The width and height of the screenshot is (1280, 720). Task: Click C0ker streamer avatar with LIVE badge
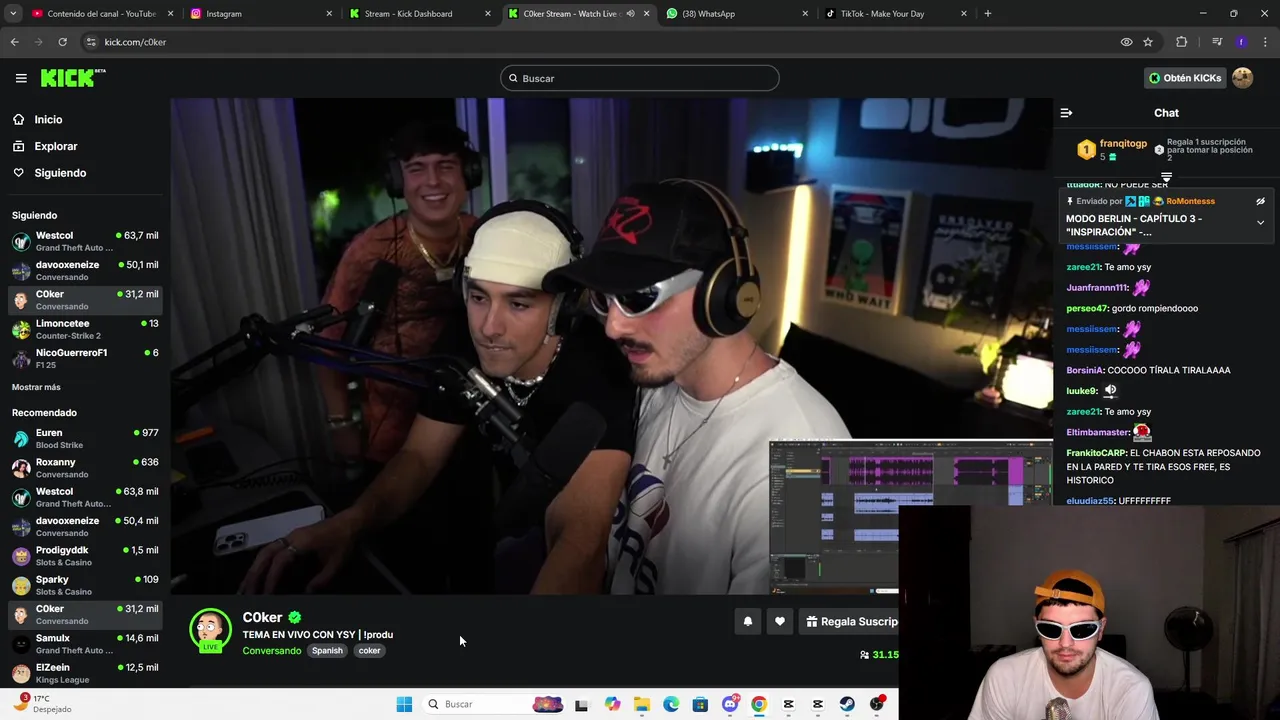pos(210,630)
